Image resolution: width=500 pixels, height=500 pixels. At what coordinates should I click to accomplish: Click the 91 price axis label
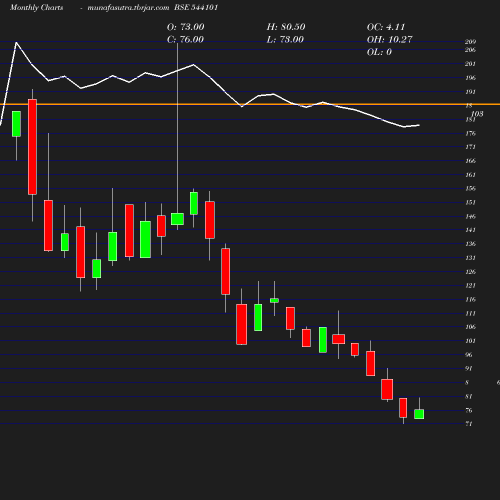(469, 368)
